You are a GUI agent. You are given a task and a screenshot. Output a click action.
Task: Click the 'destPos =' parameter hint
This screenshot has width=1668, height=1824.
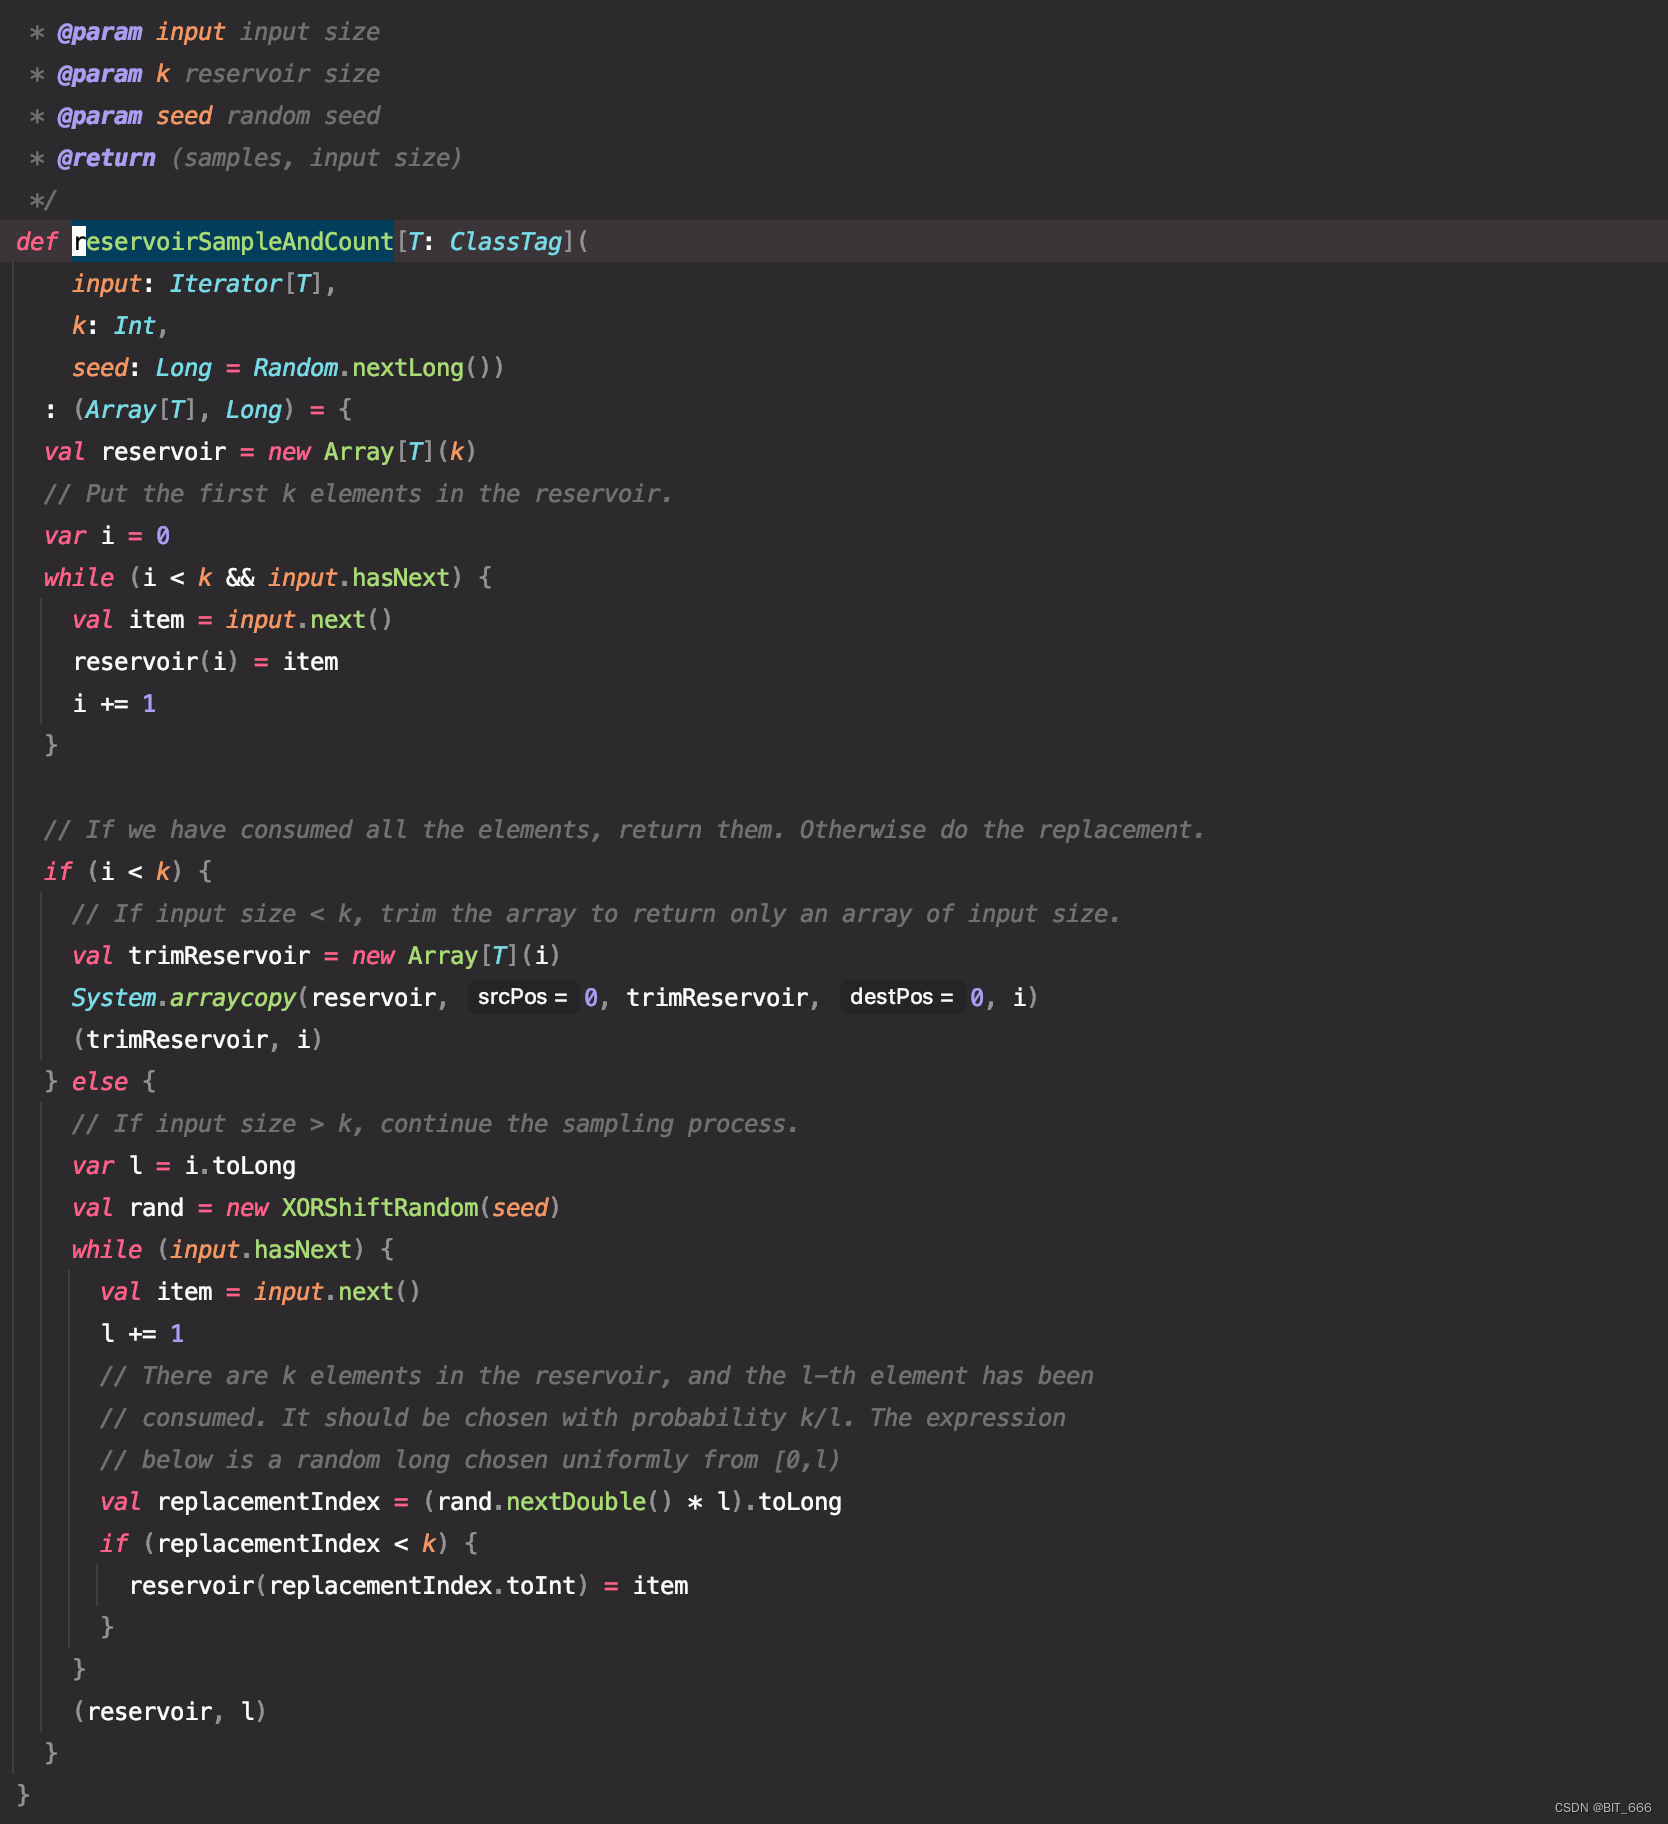[902, 998]
